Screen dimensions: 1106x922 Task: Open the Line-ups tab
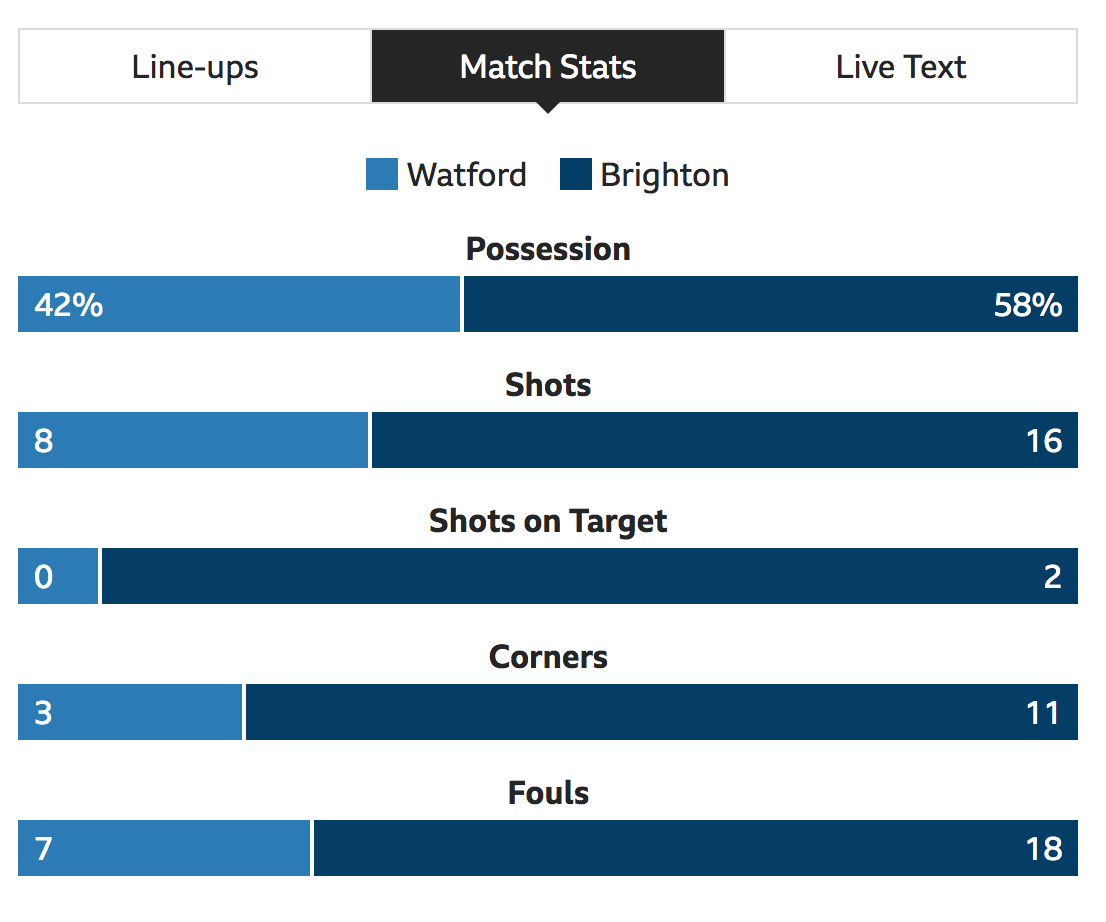[x=195, y=67]
